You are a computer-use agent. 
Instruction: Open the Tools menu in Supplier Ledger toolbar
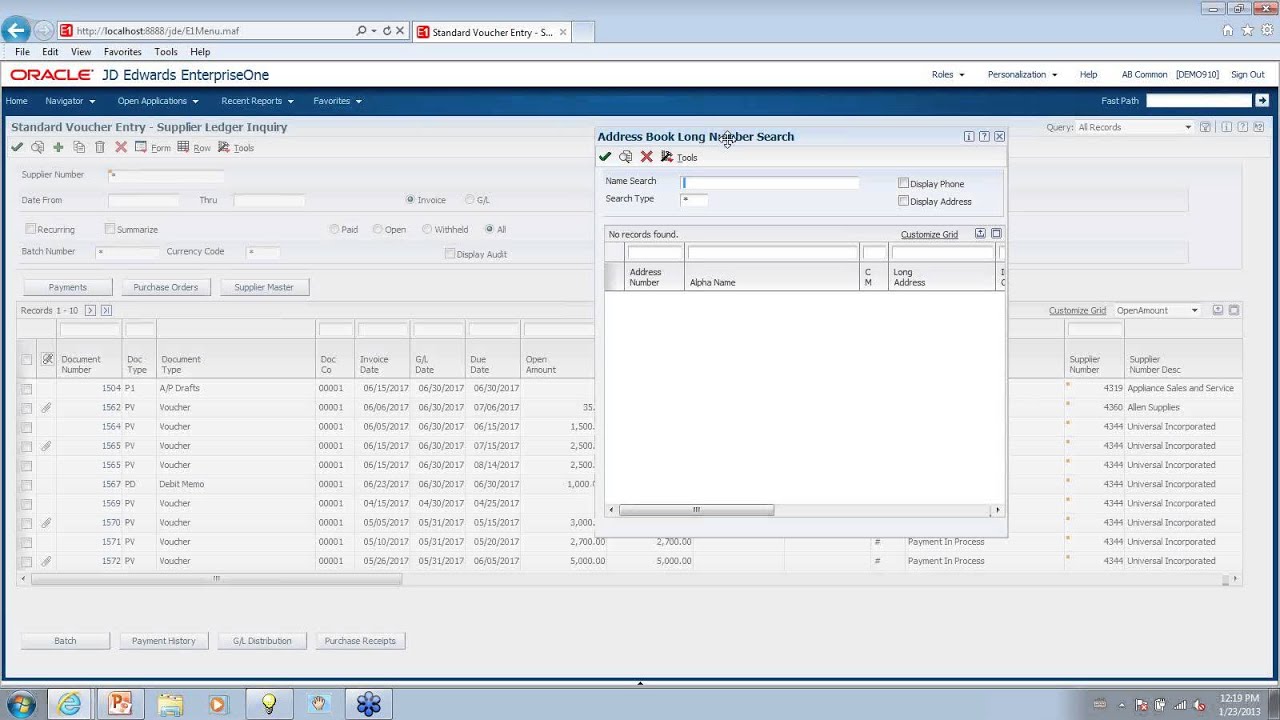click(236, 147)
